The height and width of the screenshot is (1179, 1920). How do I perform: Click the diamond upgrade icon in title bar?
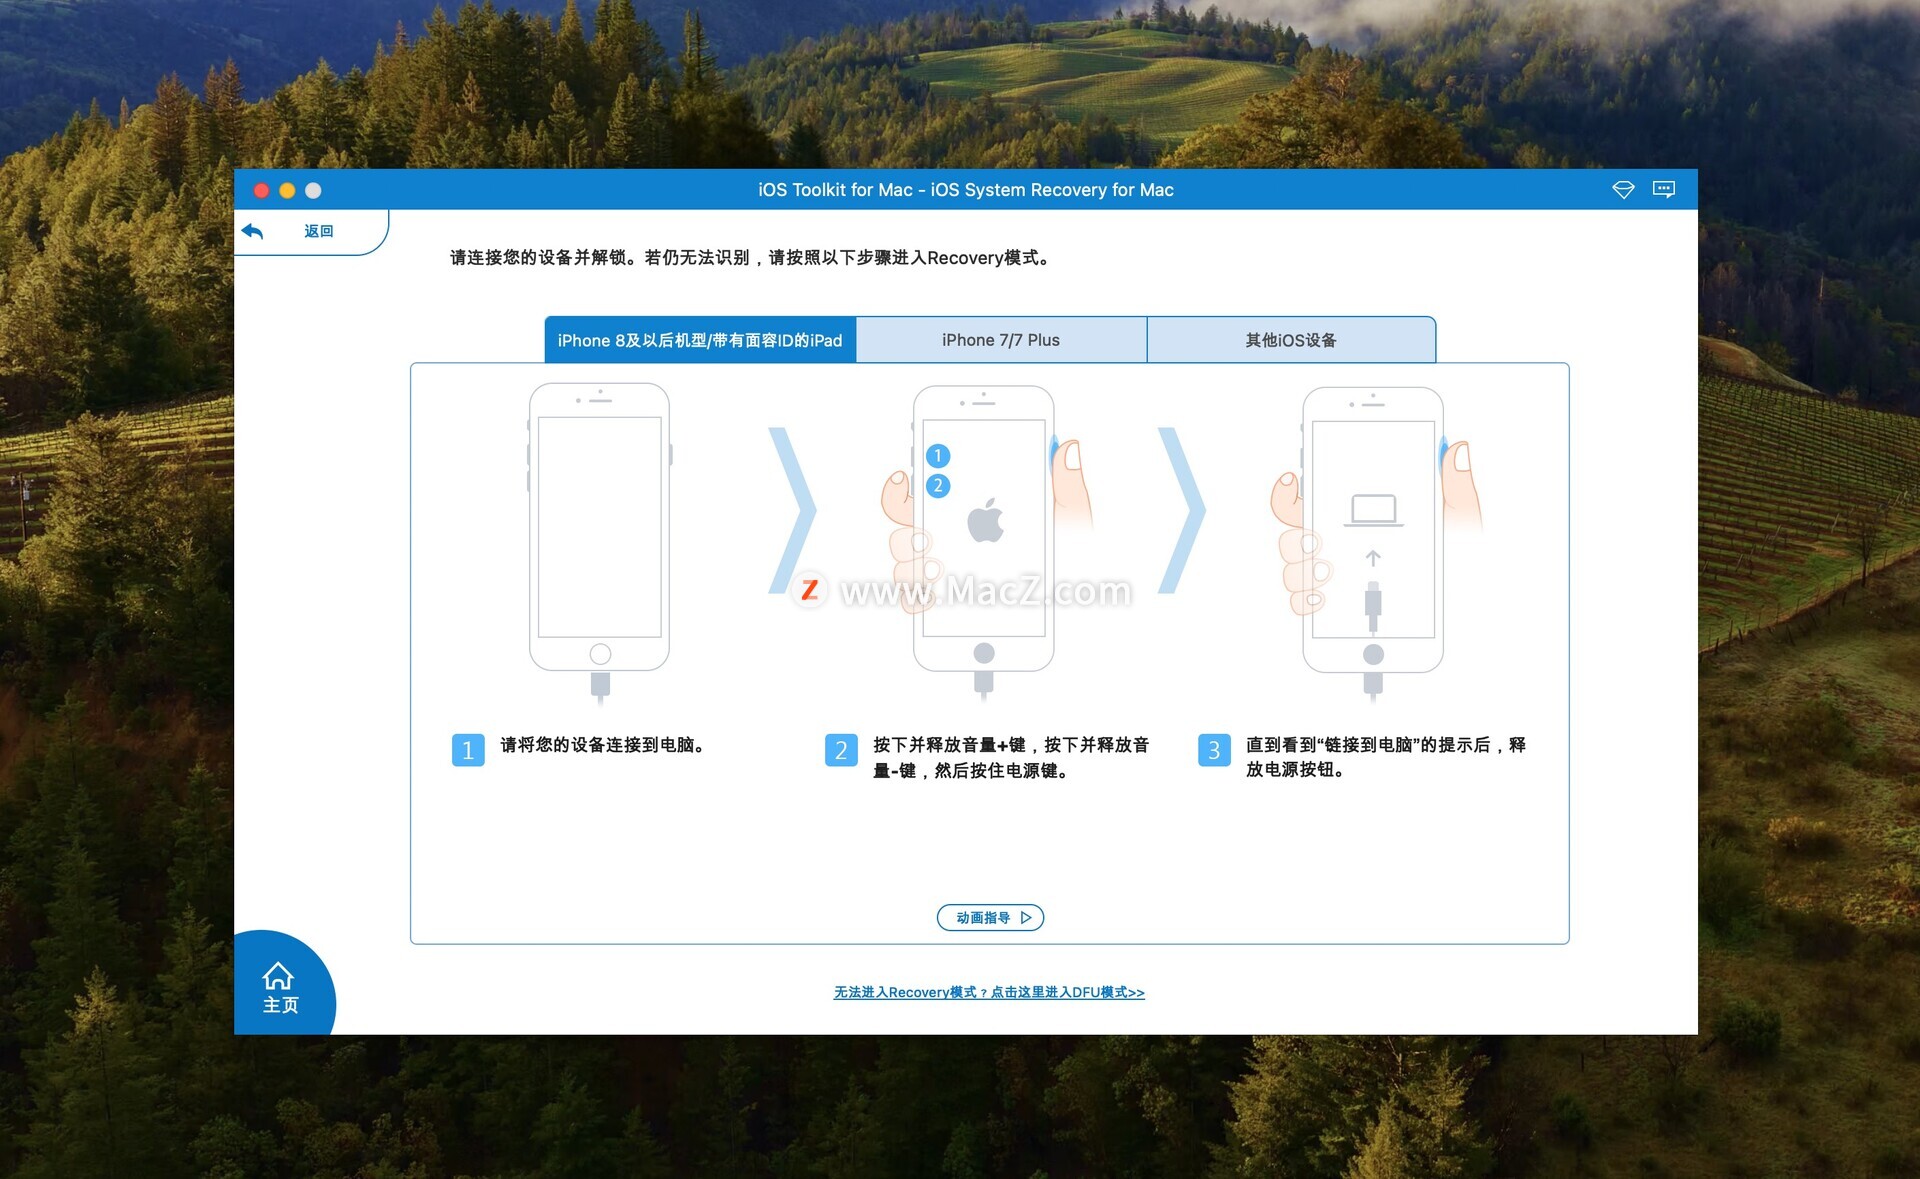click(x=1623, y=189)
